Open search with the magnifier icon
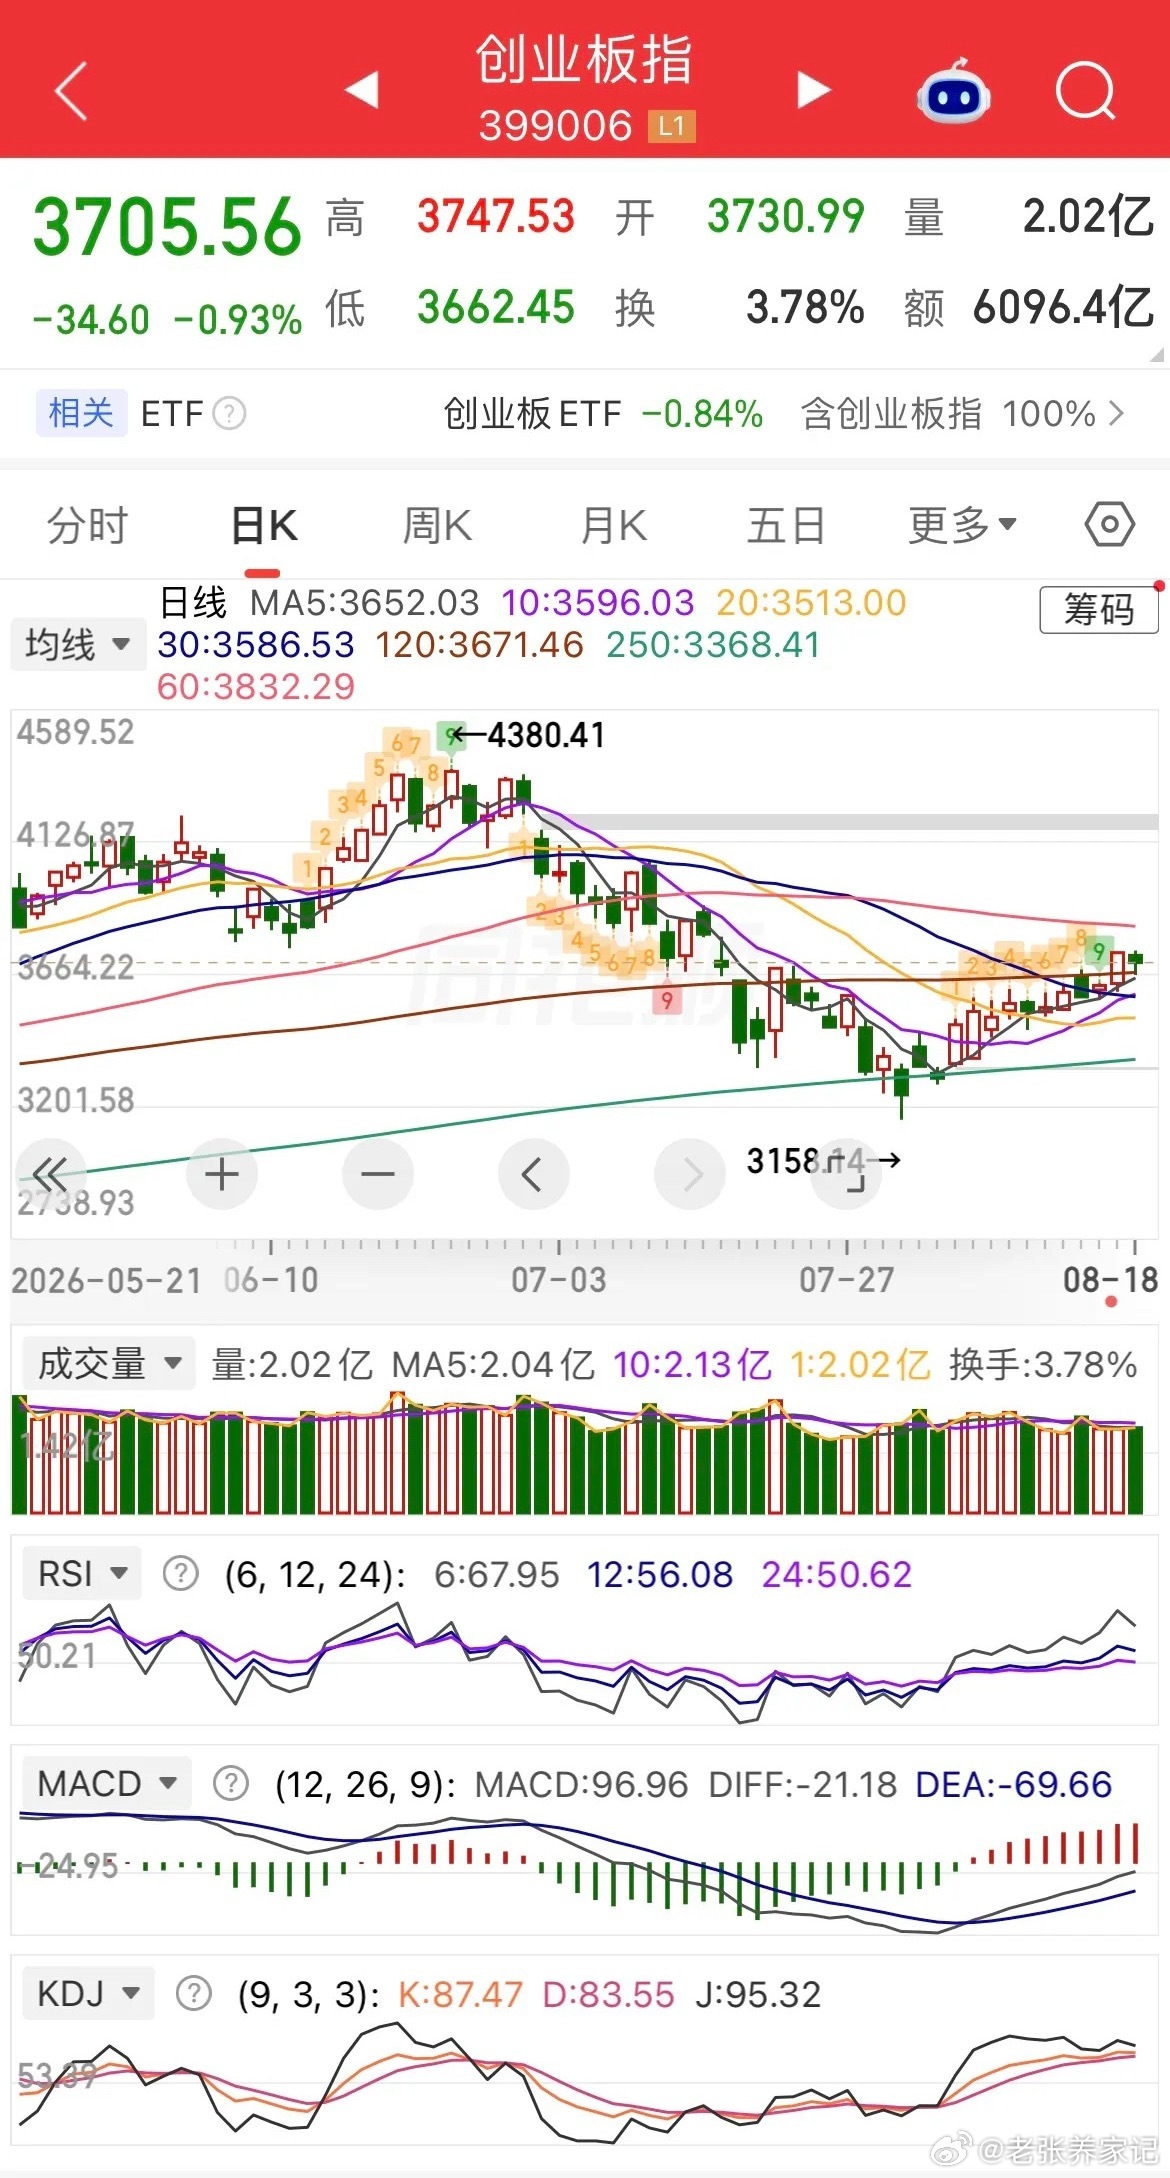The image size is (1170, 2178). pos(1086,91)
